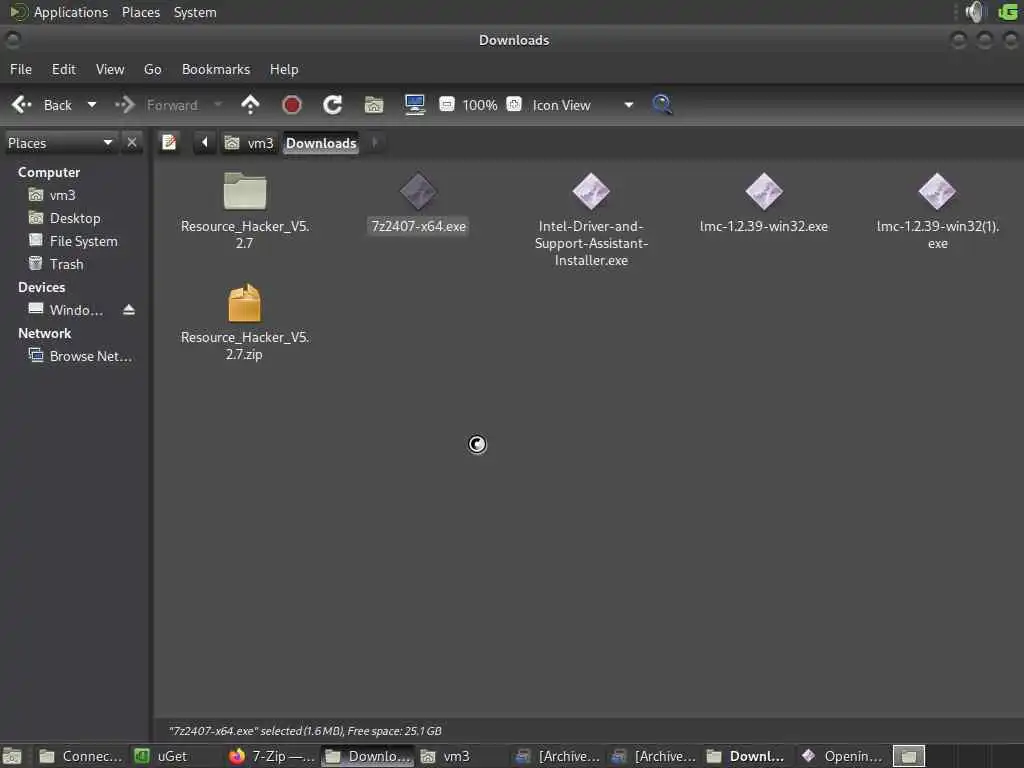Click the Resource_Hacker_V5.2.7.zip filename label

point(245,345)
